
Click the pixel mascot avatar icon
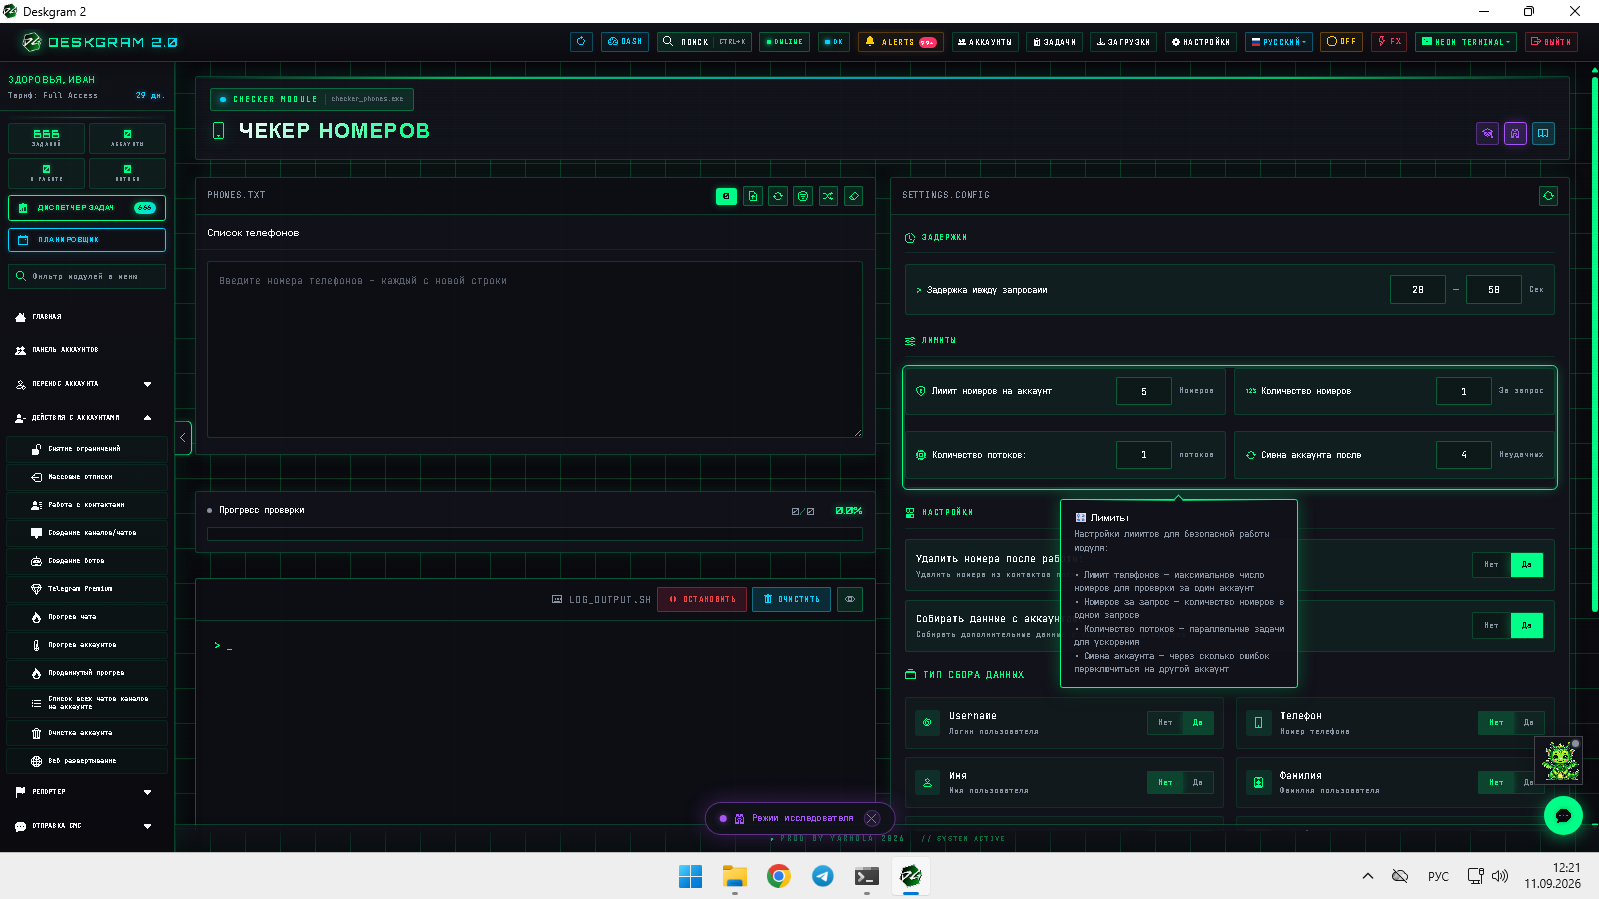[x=1560, y=761]
